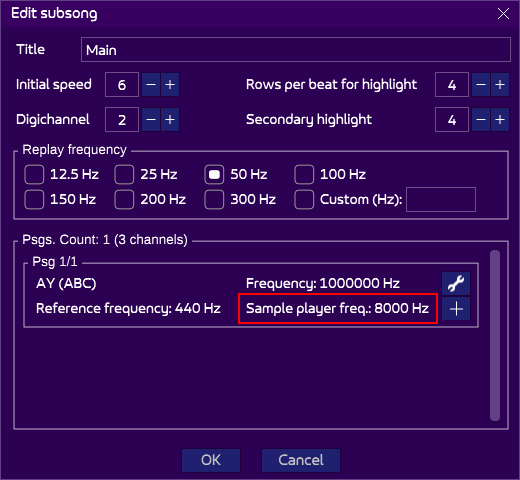Decrease Initial speed with minus button
520x480 pixels.
[151, 85]
